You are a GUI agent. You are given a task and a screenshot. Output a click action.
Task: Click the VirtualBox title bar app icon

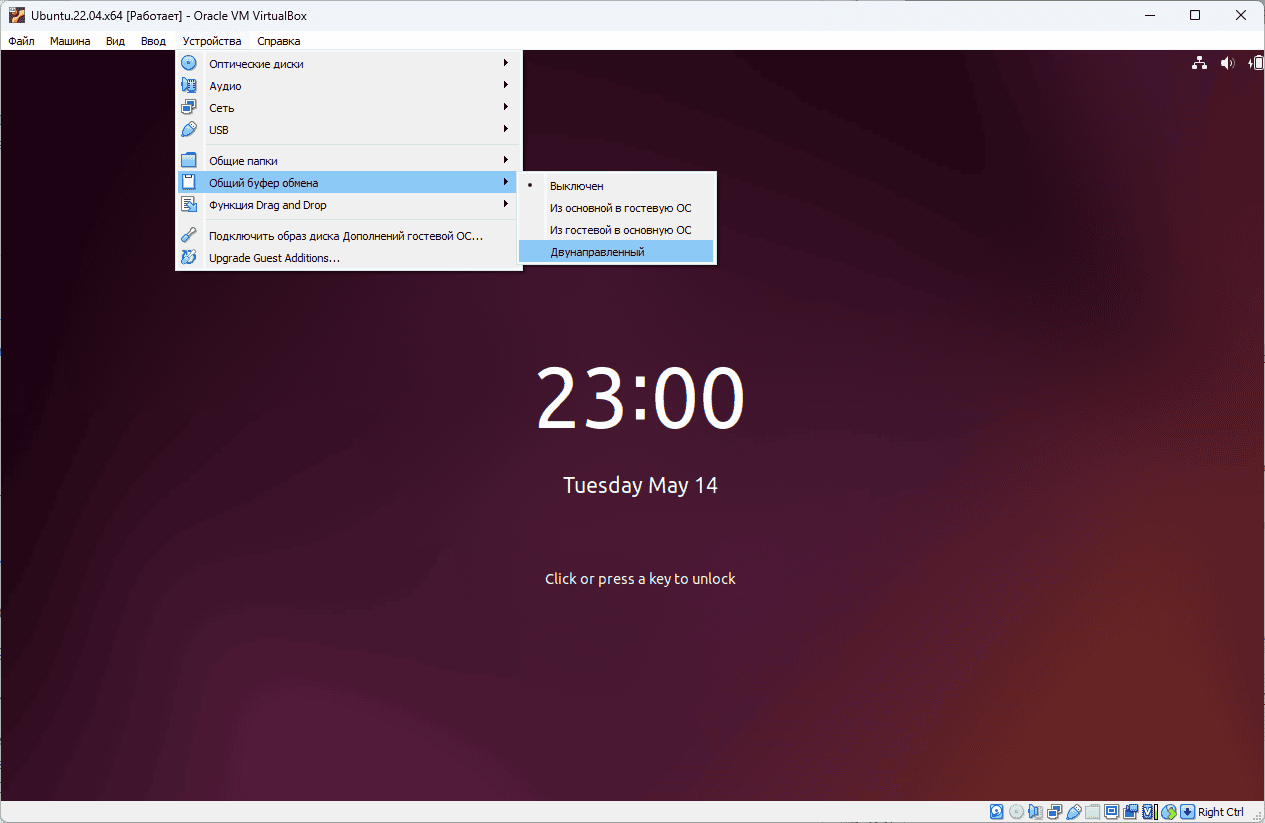click(16, 15)
